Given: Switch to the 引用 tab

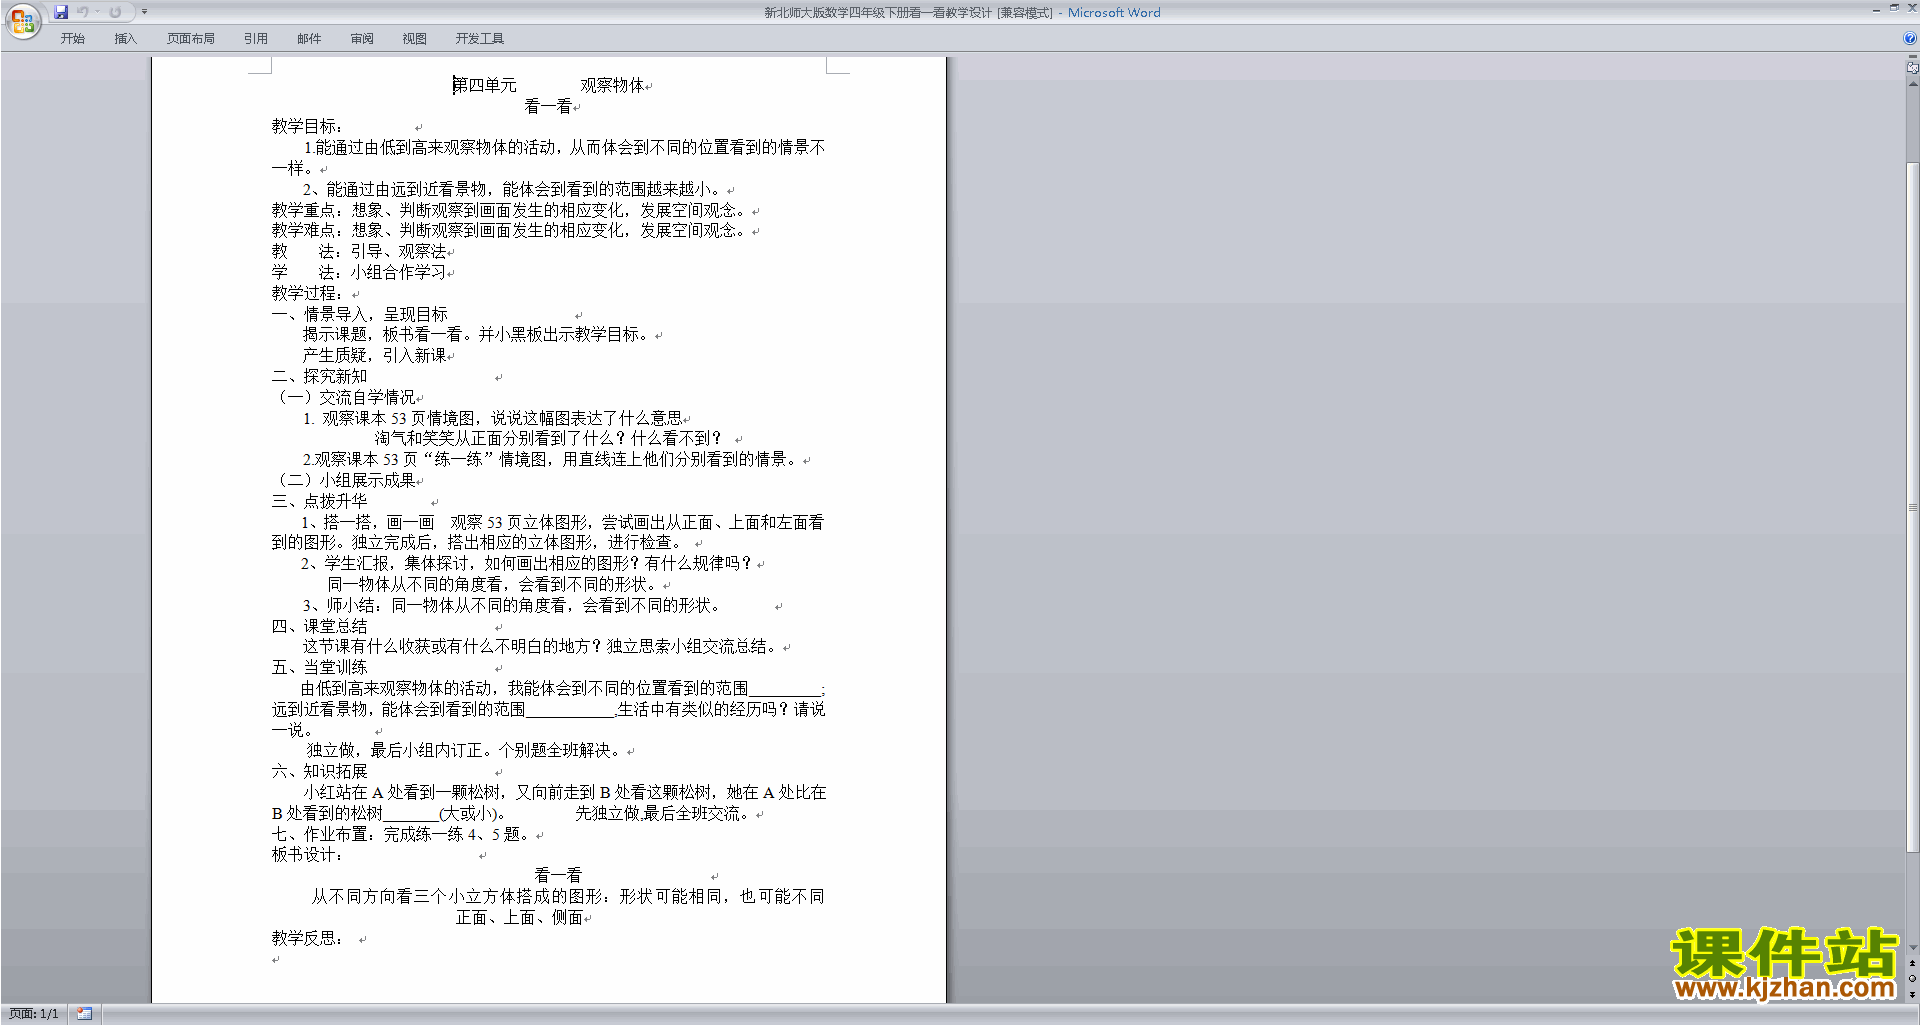Looking at the screenshot, I should (x=255, y=39).
